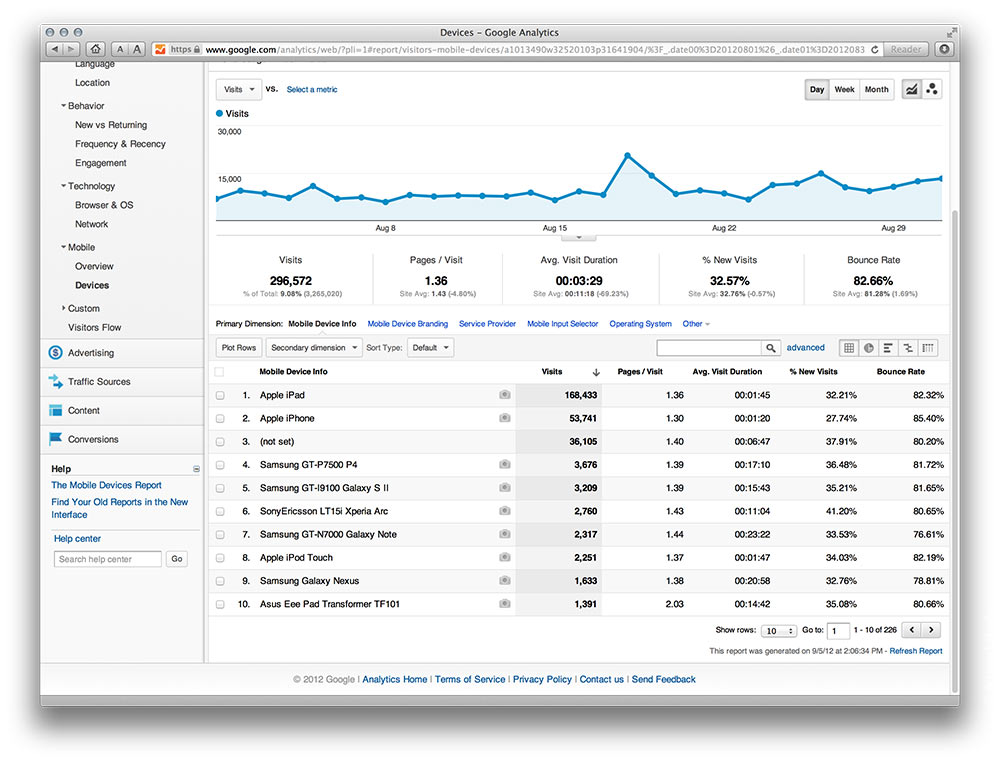Check the SonyEricsson LT15i Xperia Arc checkbox
Image resolution: width=1000 pixels, height=762 pixels.
click(x=220, y=511)
